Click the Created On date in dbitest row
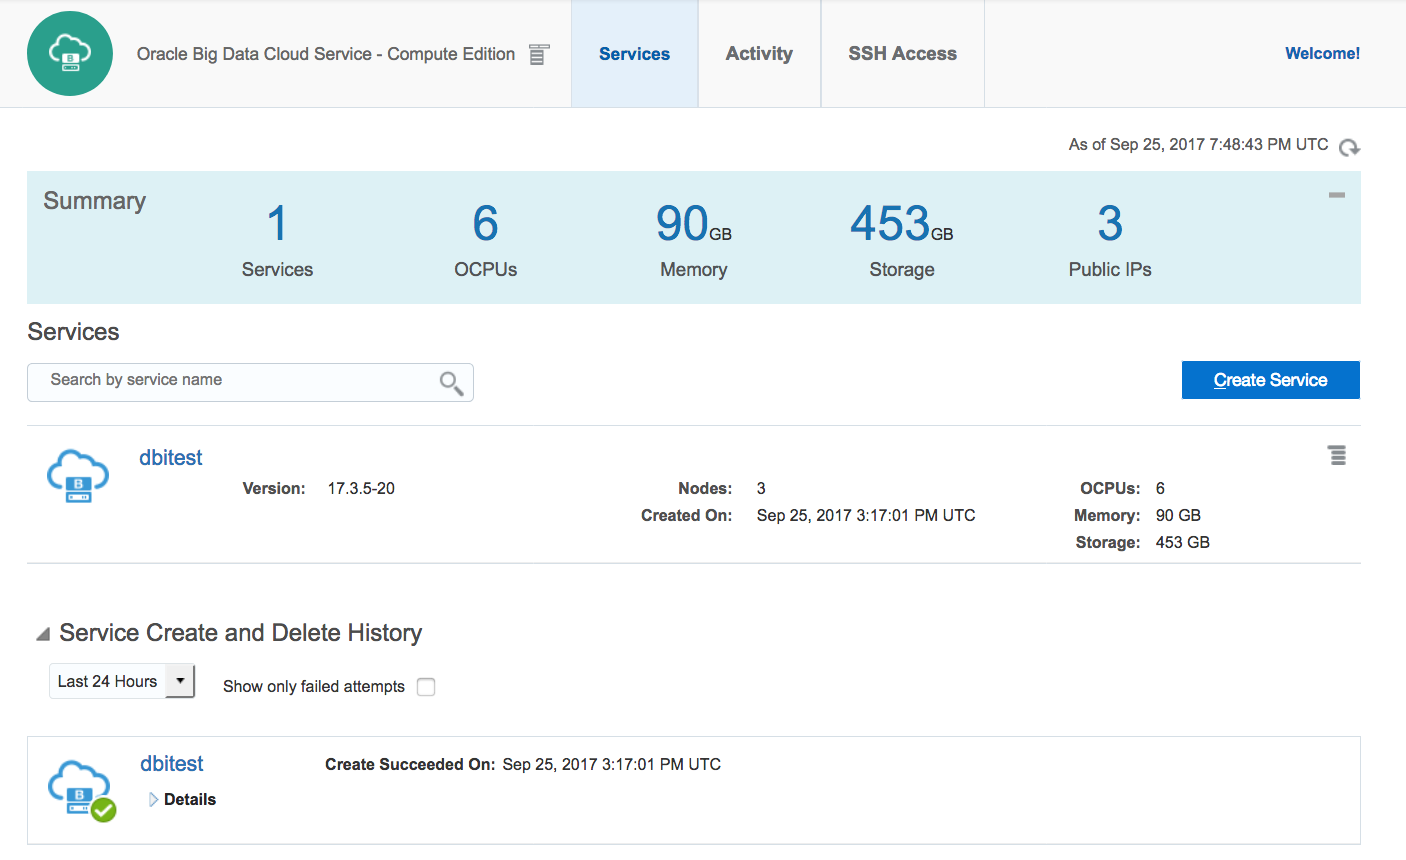 (866, 516)
